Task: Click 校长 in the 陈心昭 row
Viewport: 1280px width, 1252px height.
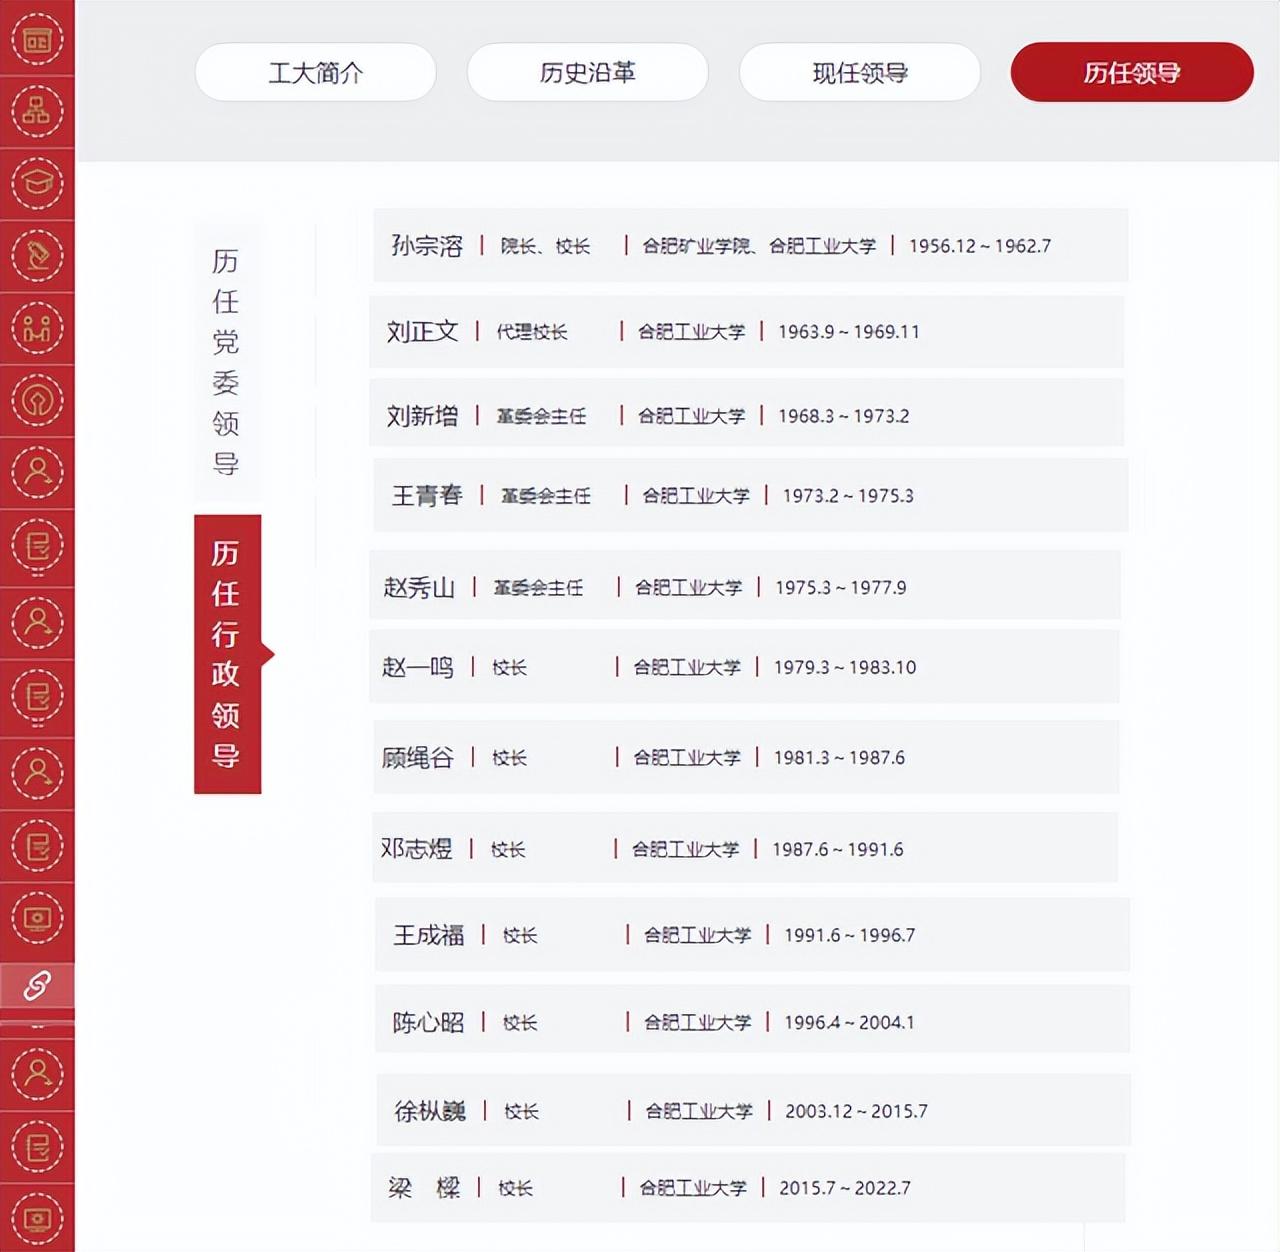Action: [520, 1023]
